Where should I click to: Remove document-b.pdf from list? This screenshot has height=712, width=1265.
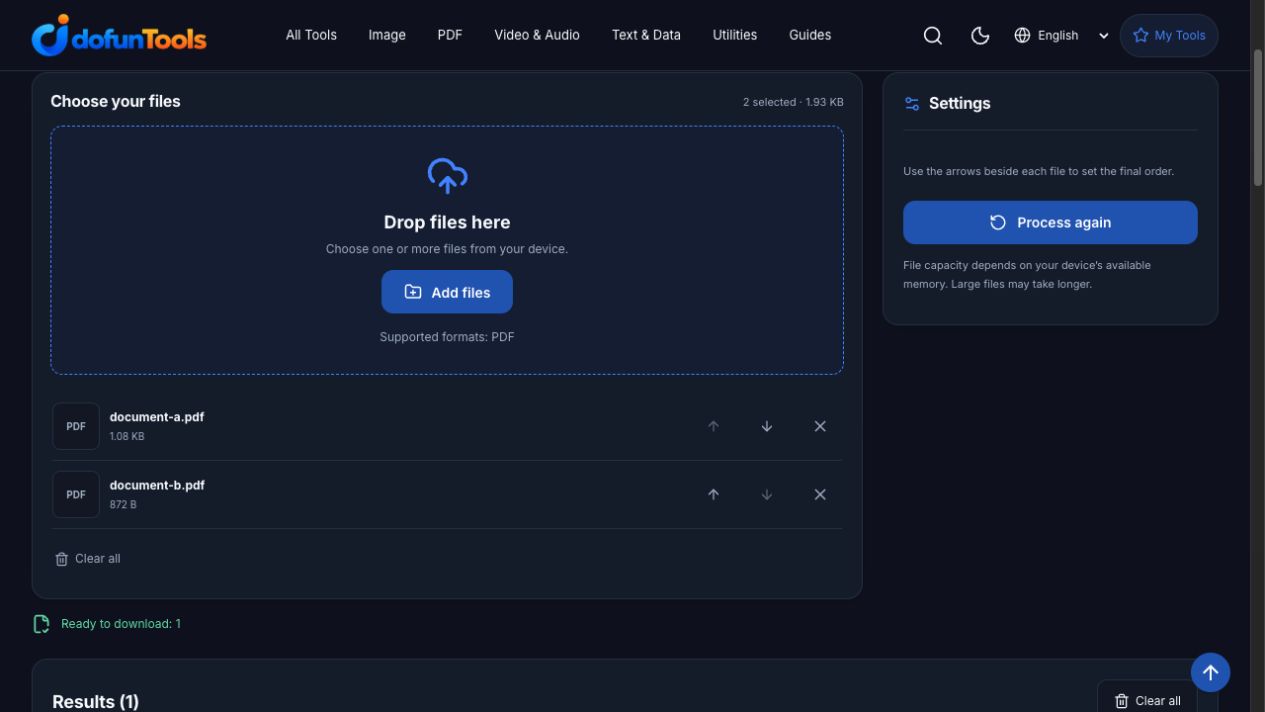tap(820, 494)
